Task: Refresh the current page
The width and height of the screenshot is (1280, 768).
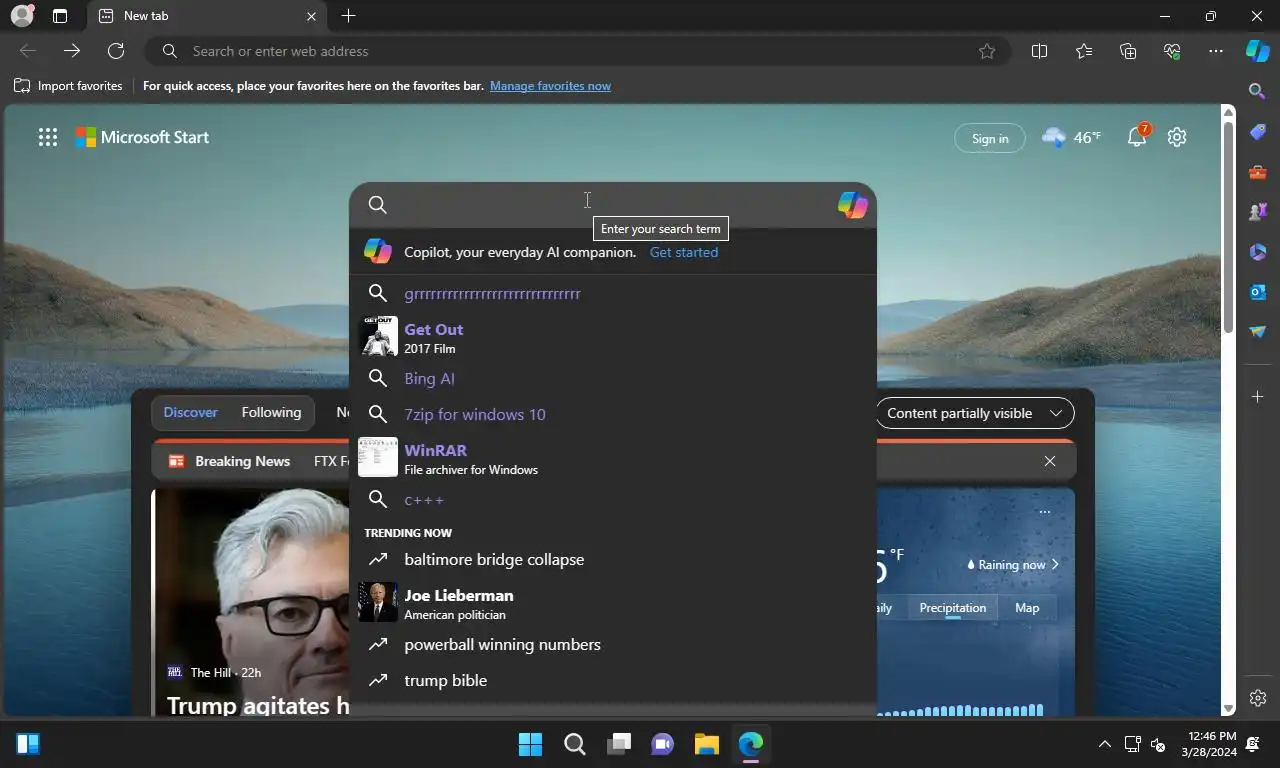Action: click(116, 51)
